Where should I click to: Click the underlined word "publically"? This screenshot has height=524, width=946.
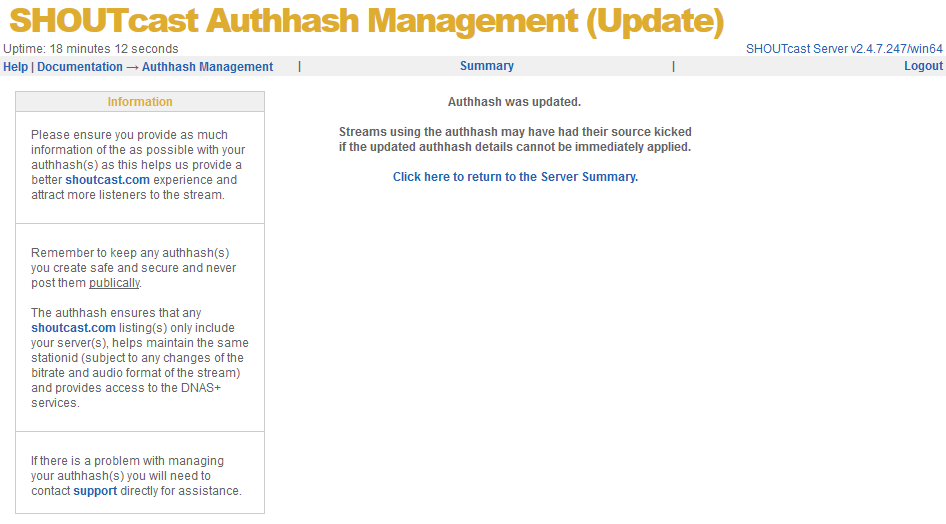114,283
